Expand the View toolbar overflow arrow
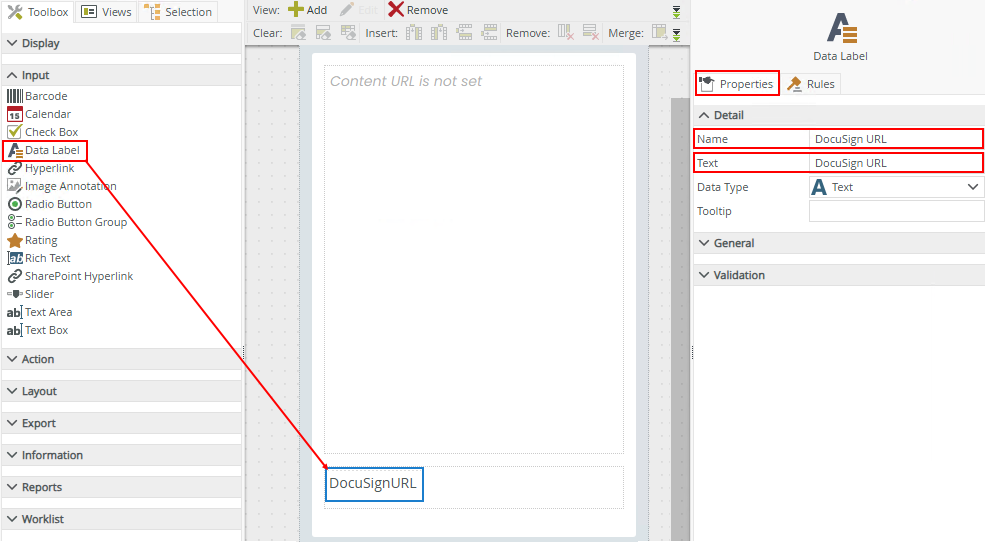The image size is (985, 542). [x=677, y=12]
